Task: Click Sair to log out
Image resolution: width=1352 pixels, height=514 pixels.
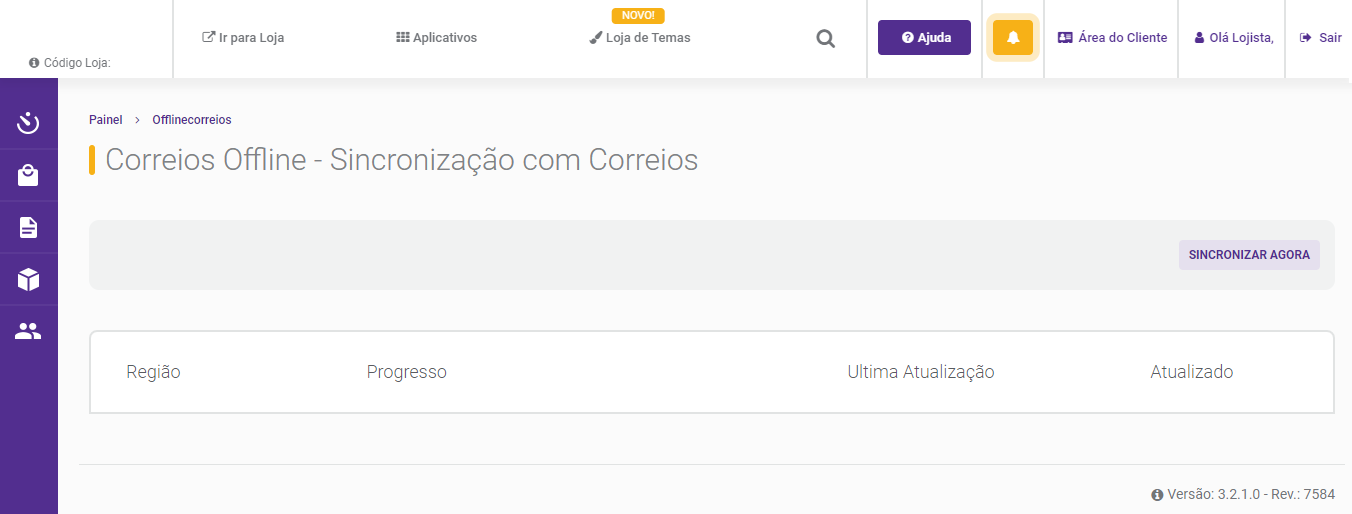Action: pyautogui.click(x=1320, y=38)
